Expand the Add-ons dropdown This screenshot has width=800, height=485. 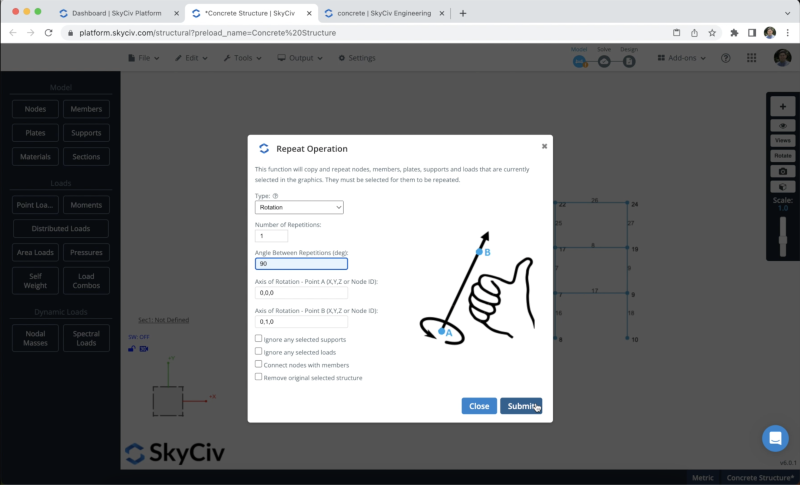point(682,58)
